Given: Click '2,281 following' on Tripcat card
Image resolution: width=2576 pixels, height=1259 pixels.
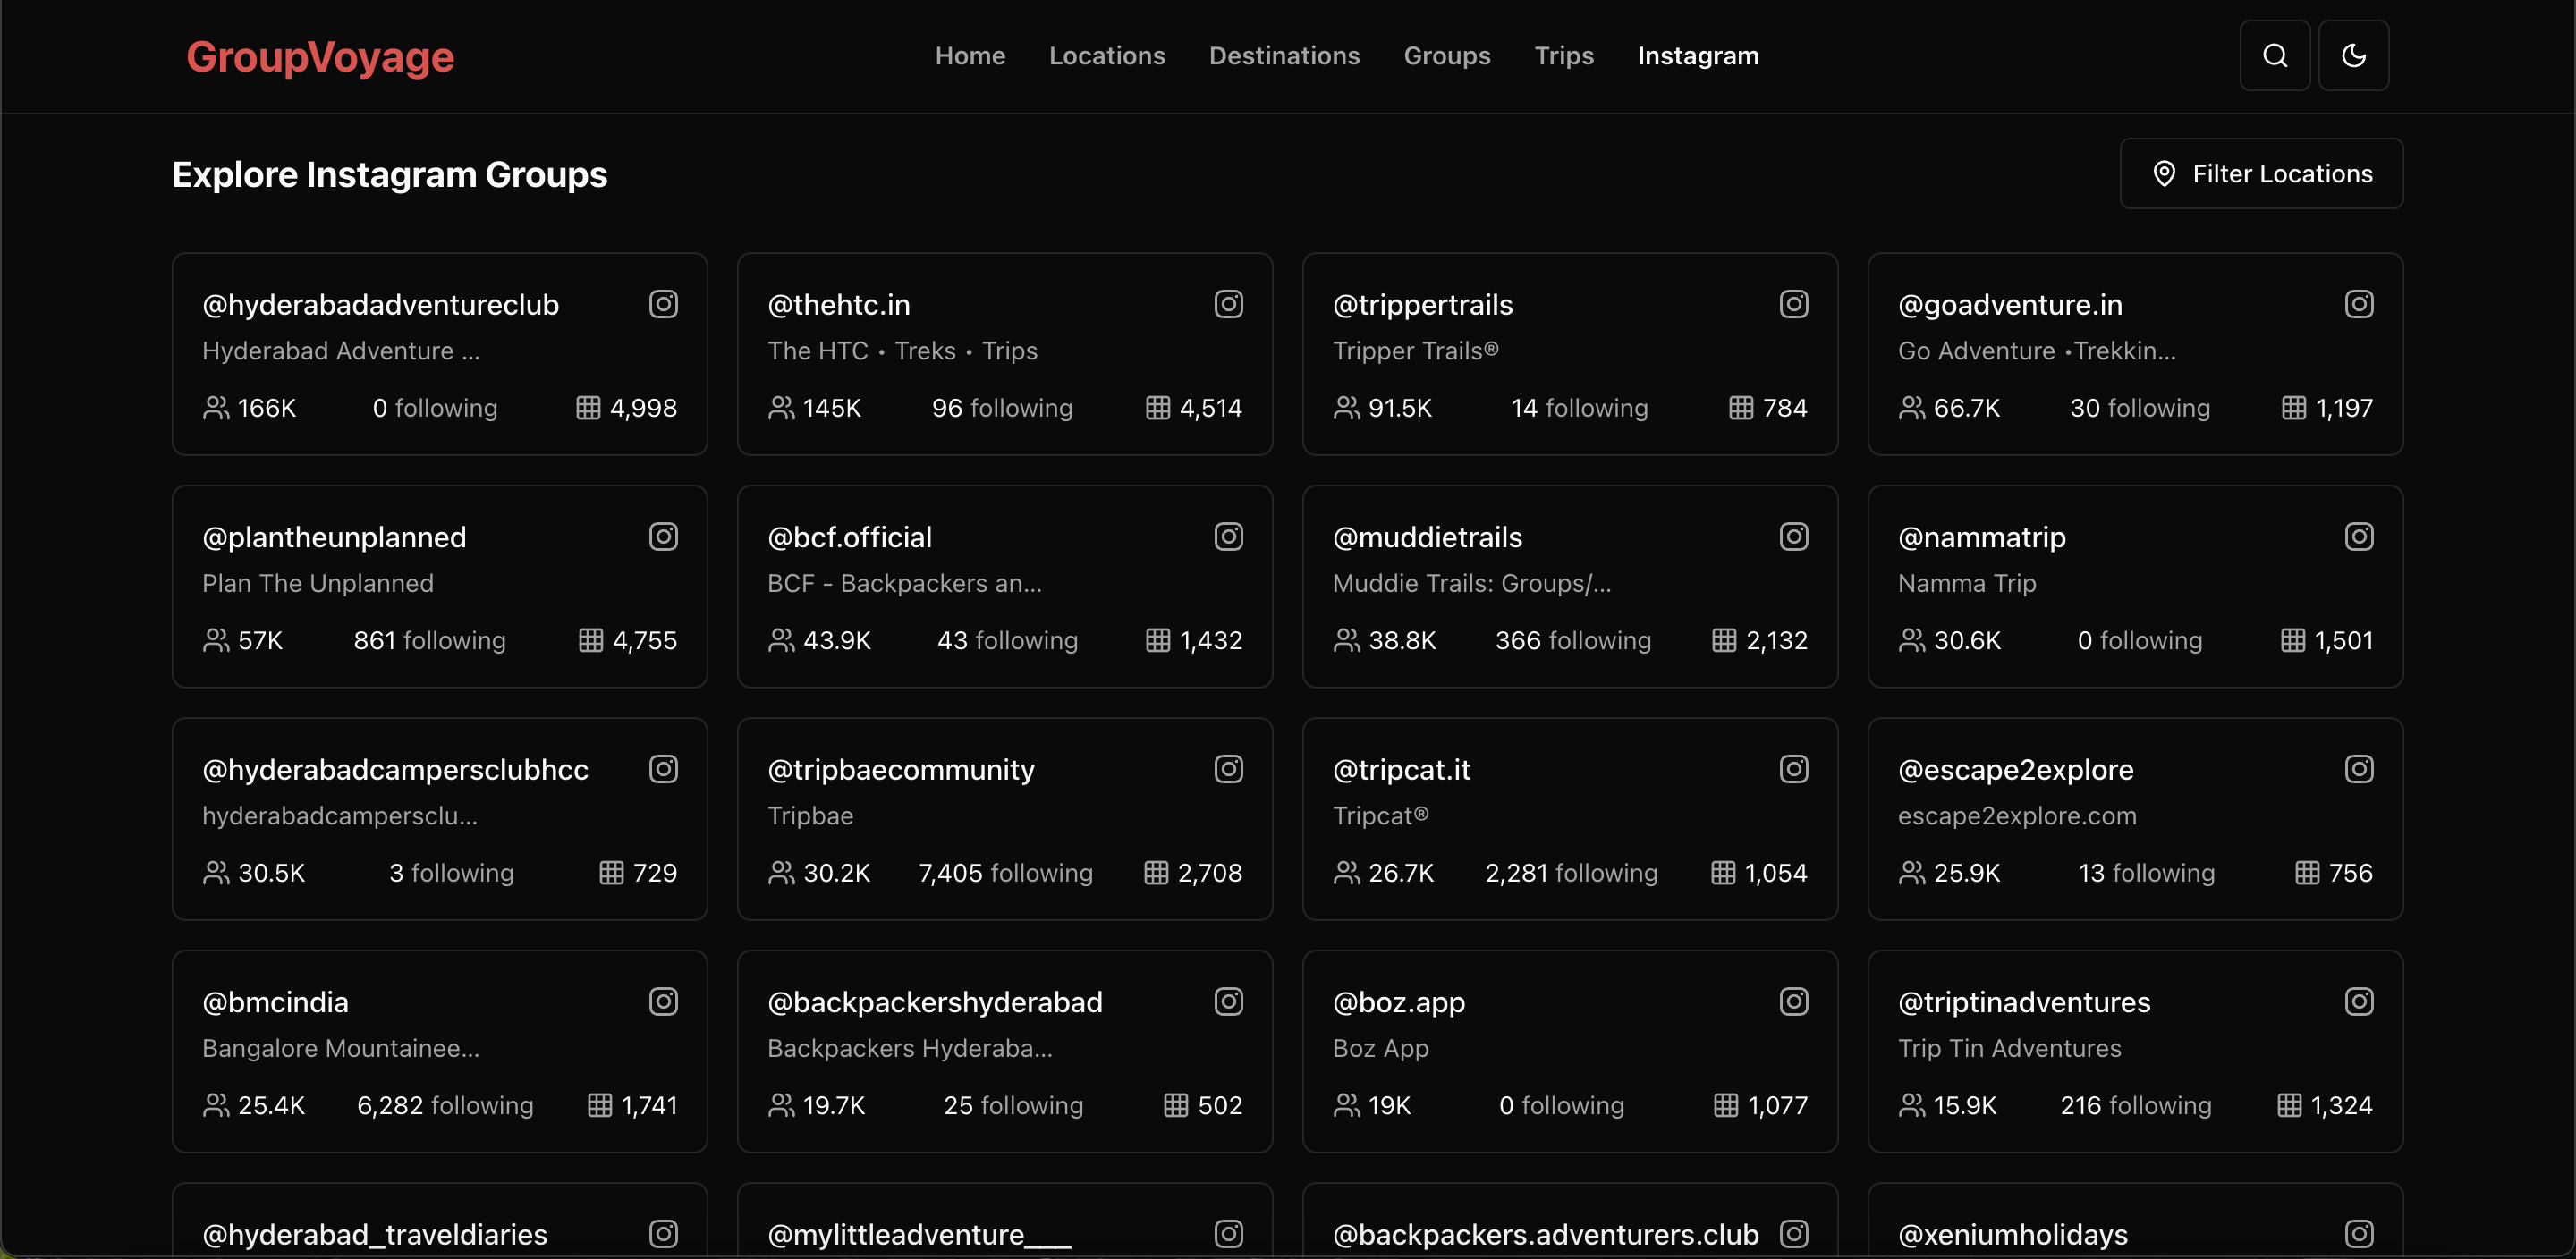Looking at the screenshot, I should (1571, 873).
